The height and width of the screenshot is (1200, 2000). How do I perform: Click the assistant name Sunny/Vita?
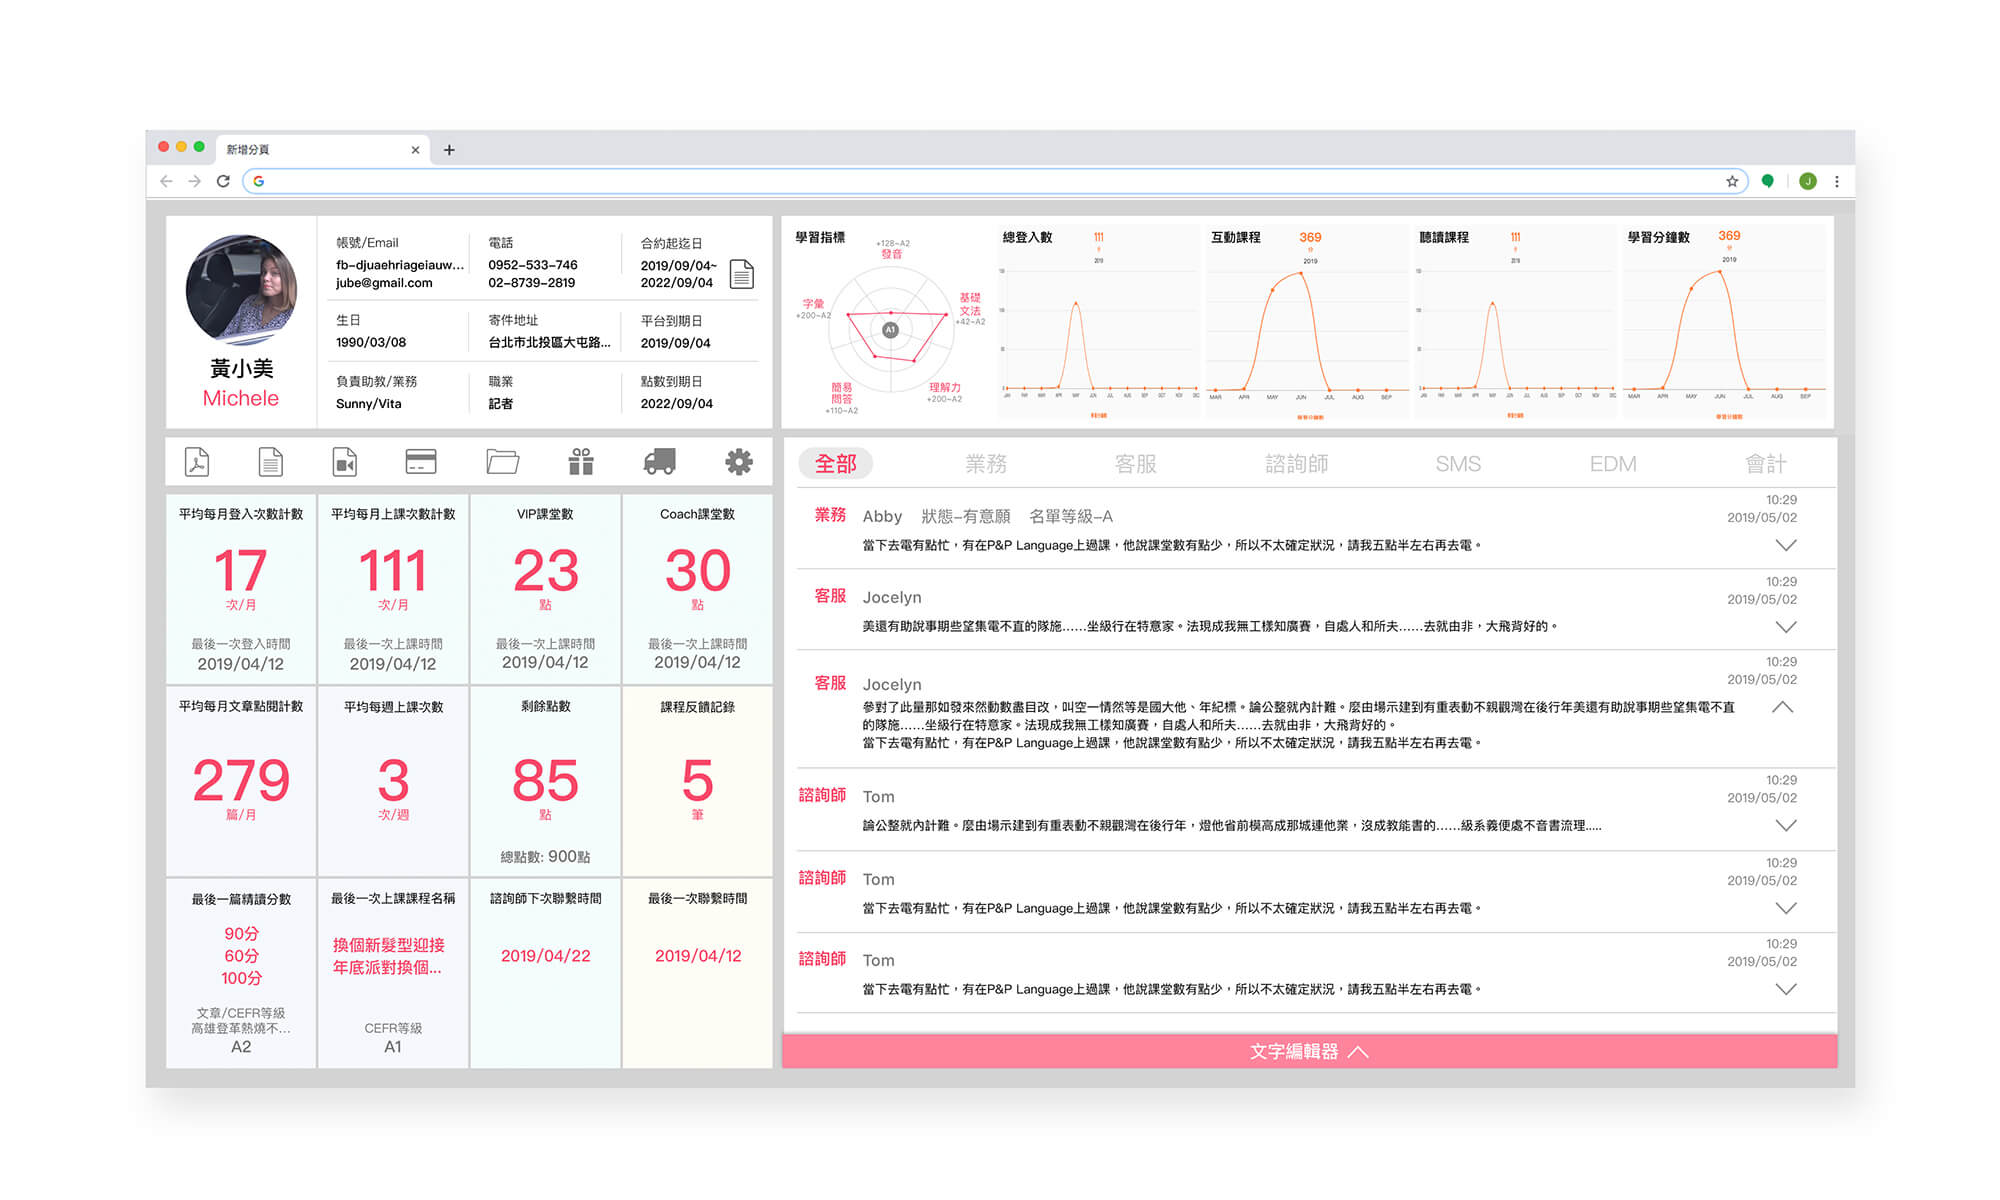368,404
